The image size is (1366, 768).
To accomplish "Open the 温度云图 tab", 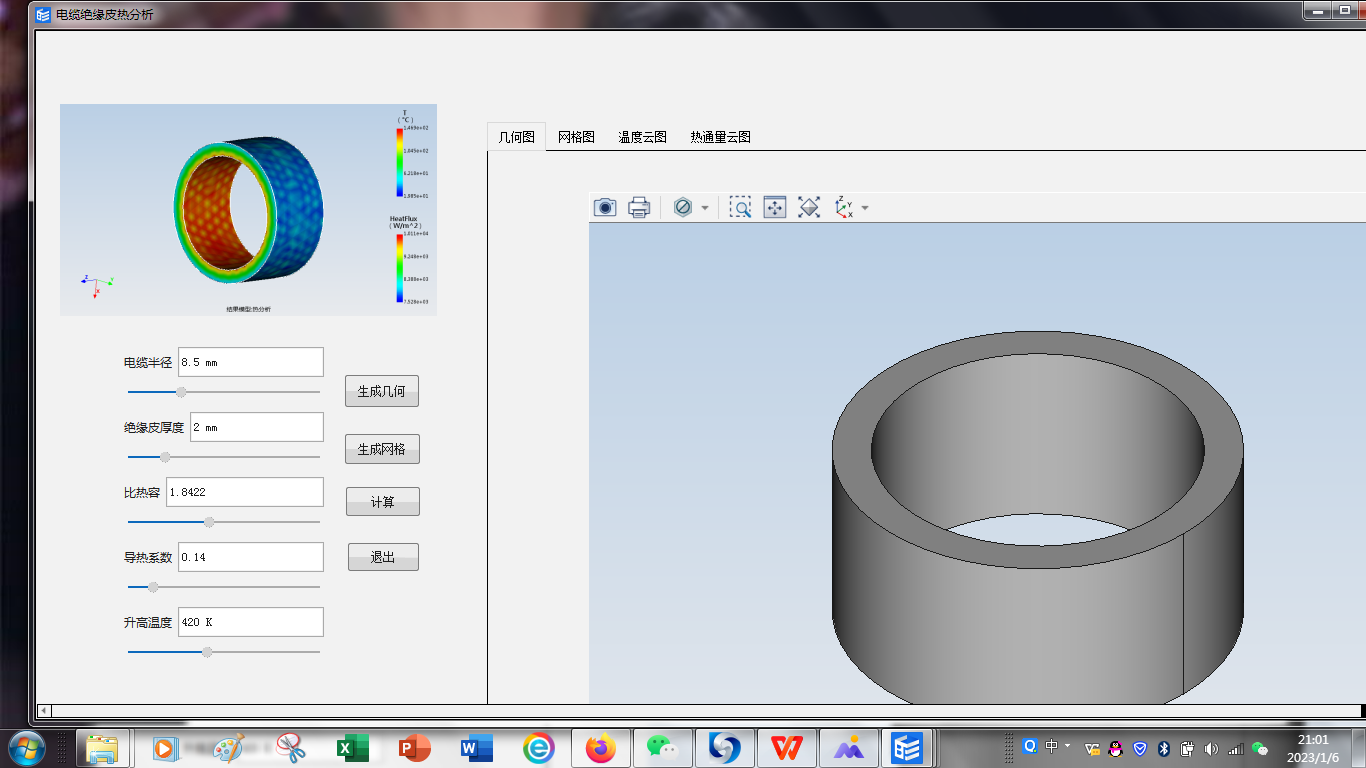I will point(642,137).
